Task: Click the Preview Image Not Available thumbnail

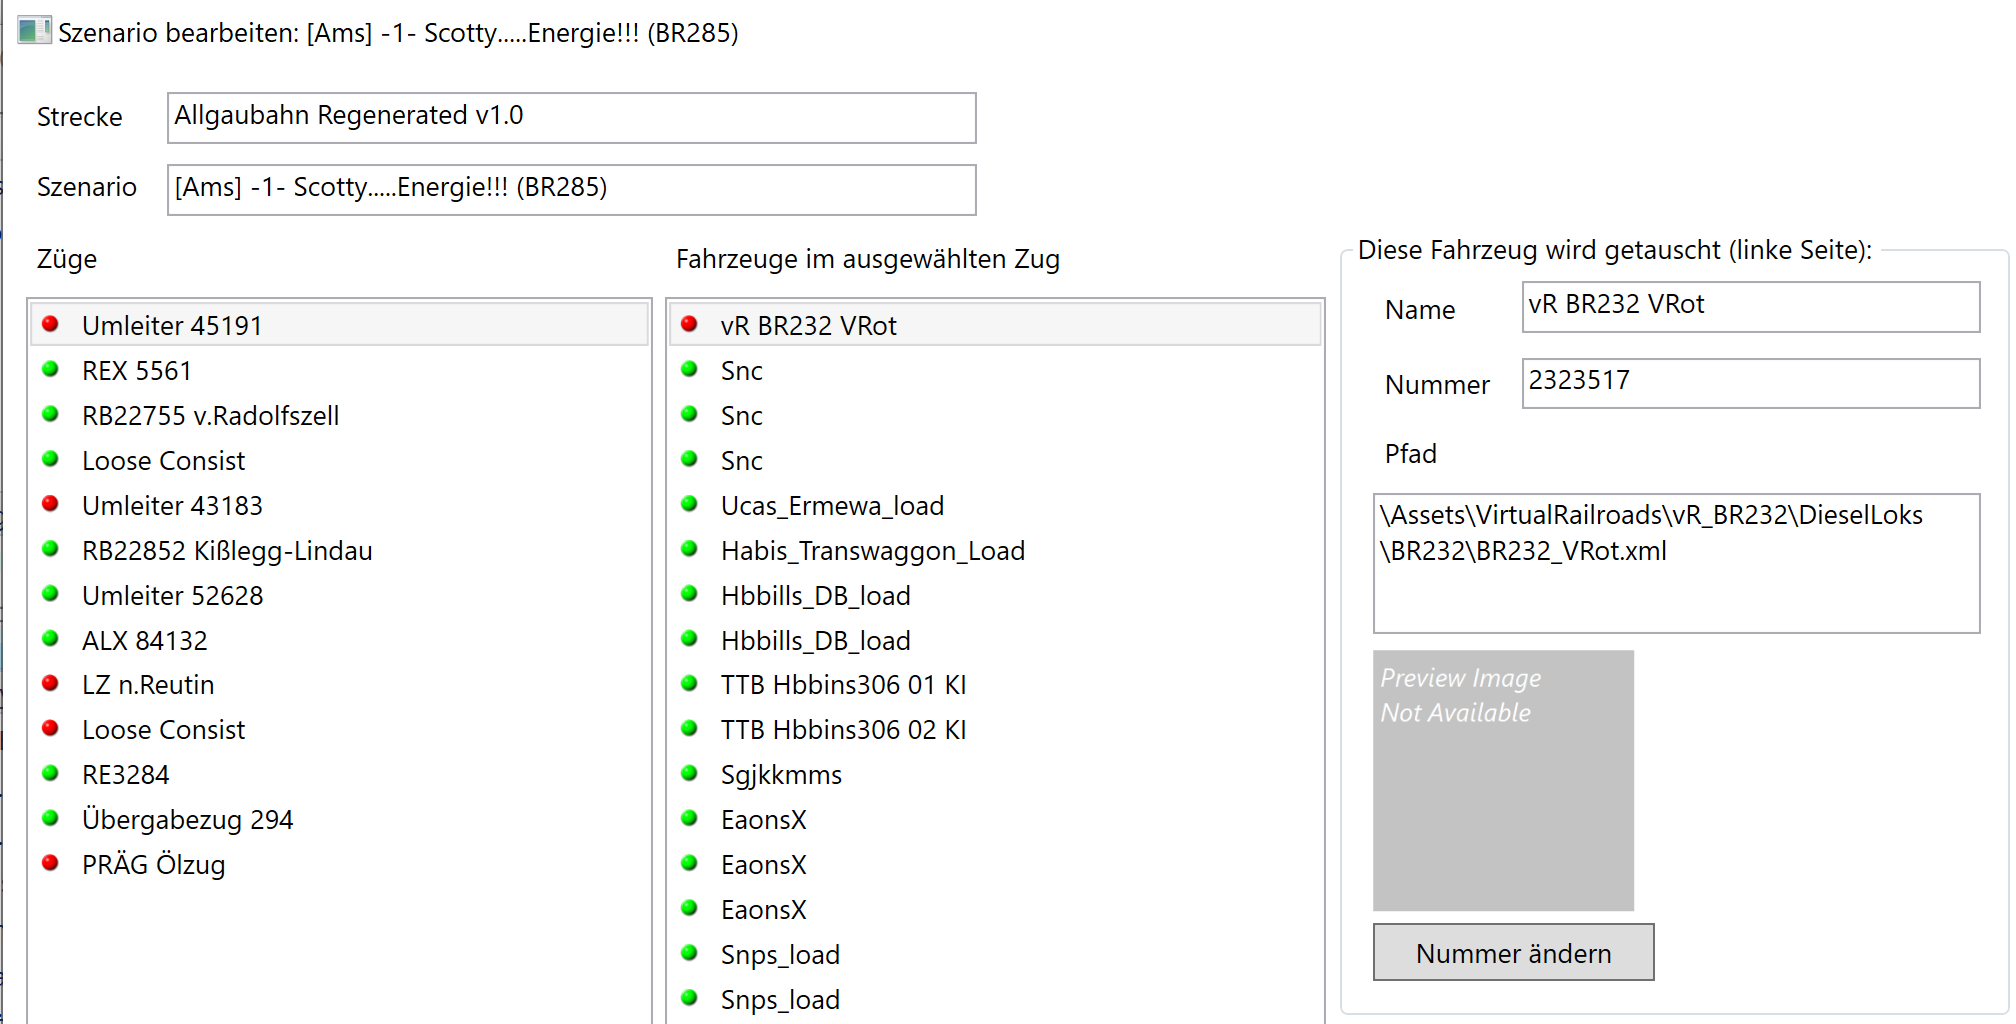Action: (1503, 780)
